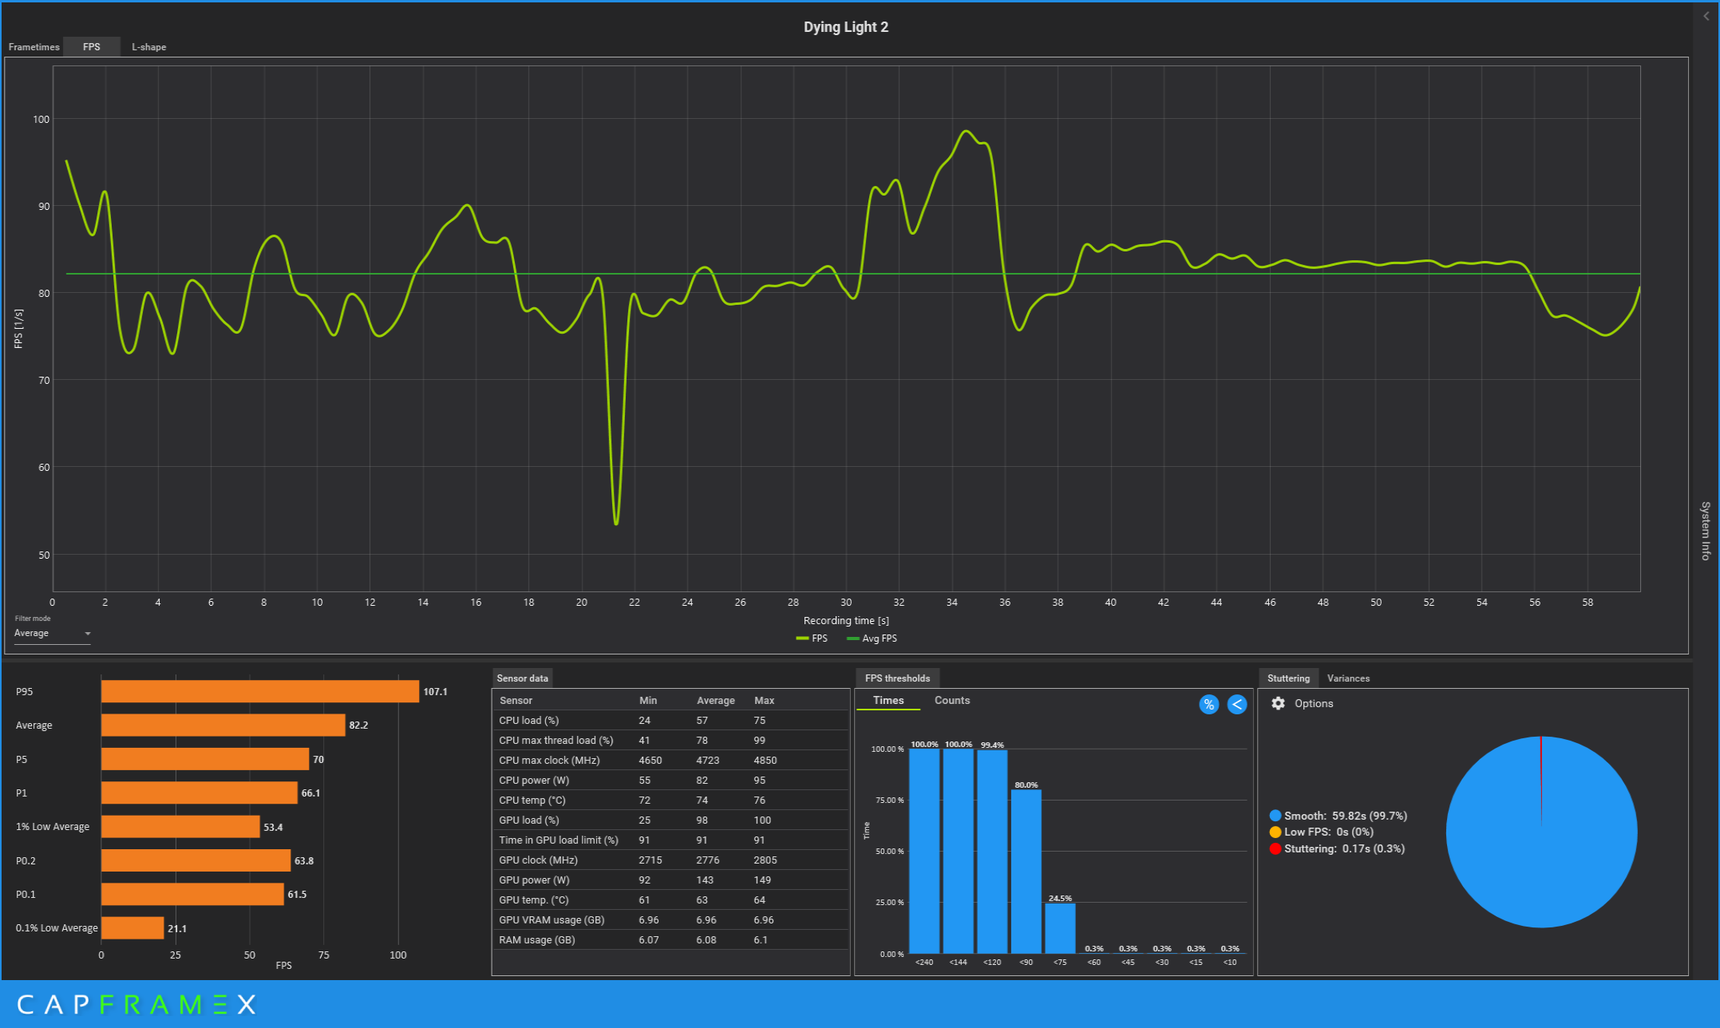
Task: Click the CapFrameX logo
Action: (137, 1004)
